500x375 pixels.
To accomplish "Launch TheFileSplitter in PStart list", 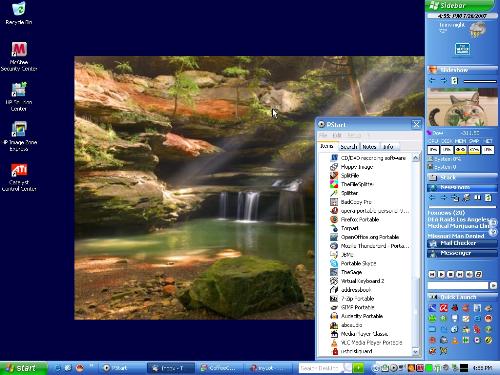I will click(351, 184).
